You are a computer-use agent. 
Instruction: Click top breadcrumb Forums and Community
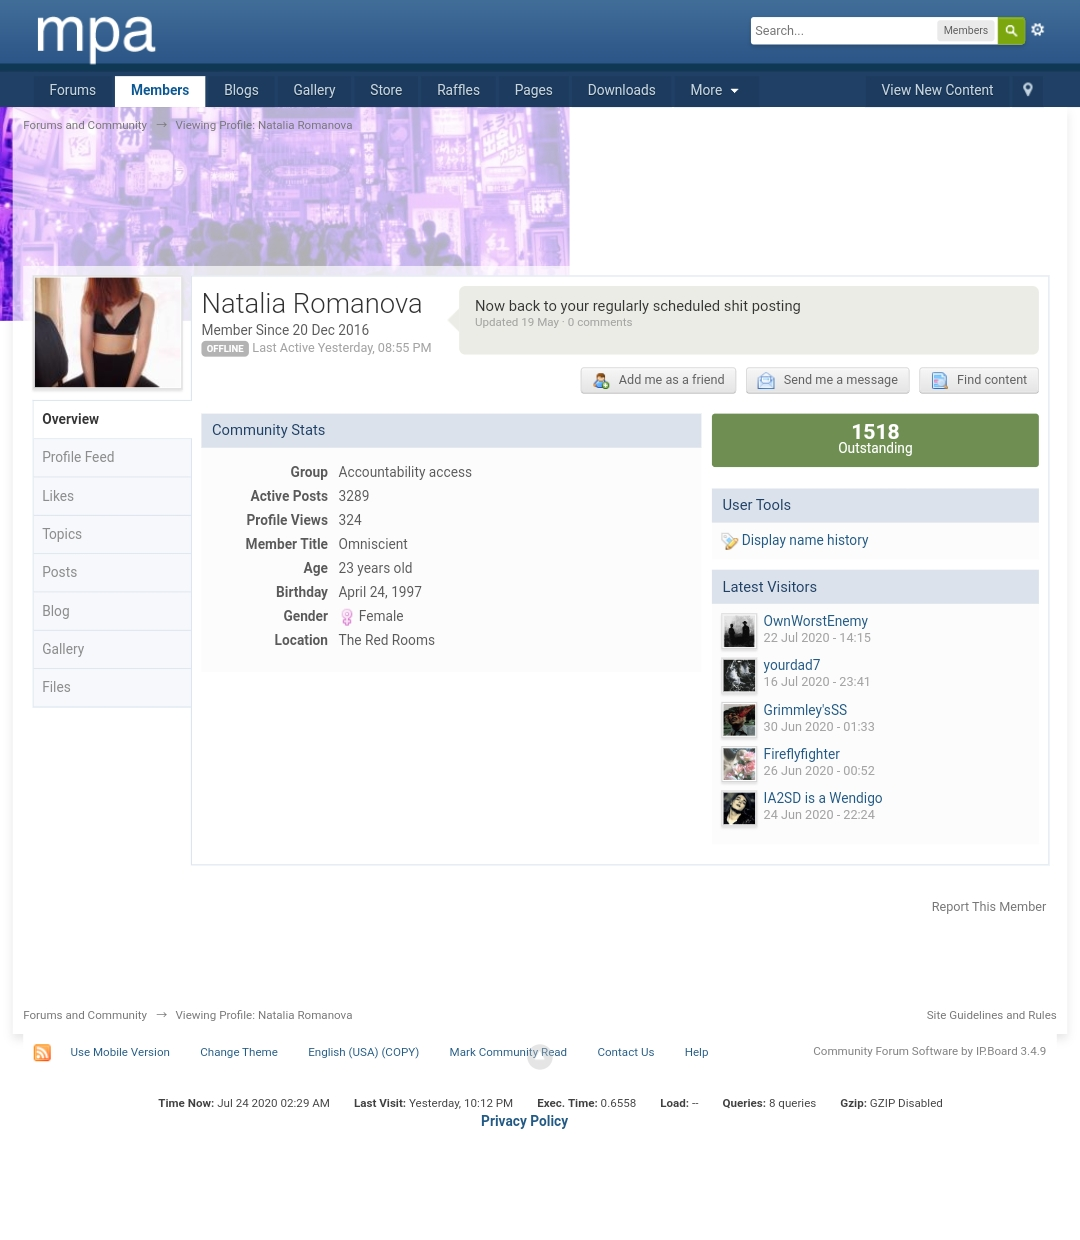click(85, 125)
